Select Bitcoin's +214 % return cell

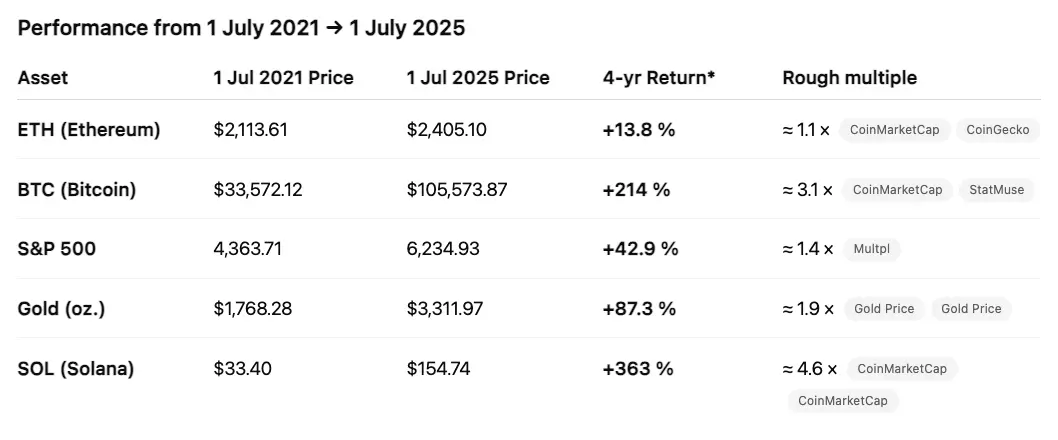coord(636,190)
